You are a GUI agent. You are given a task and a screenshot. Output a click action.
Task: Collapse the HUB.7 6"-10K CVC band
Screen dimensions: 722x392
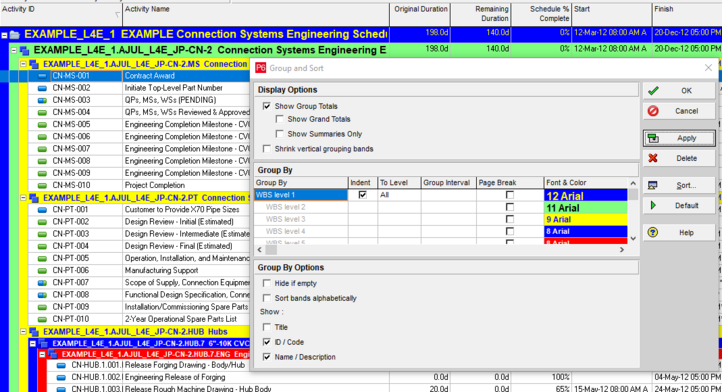33,344
